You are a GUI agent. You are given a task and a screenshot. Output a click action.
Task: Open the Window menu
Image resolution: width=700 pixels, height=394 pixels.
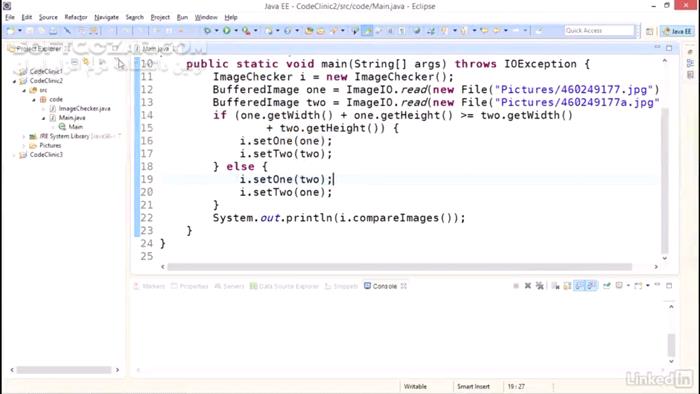206,17
